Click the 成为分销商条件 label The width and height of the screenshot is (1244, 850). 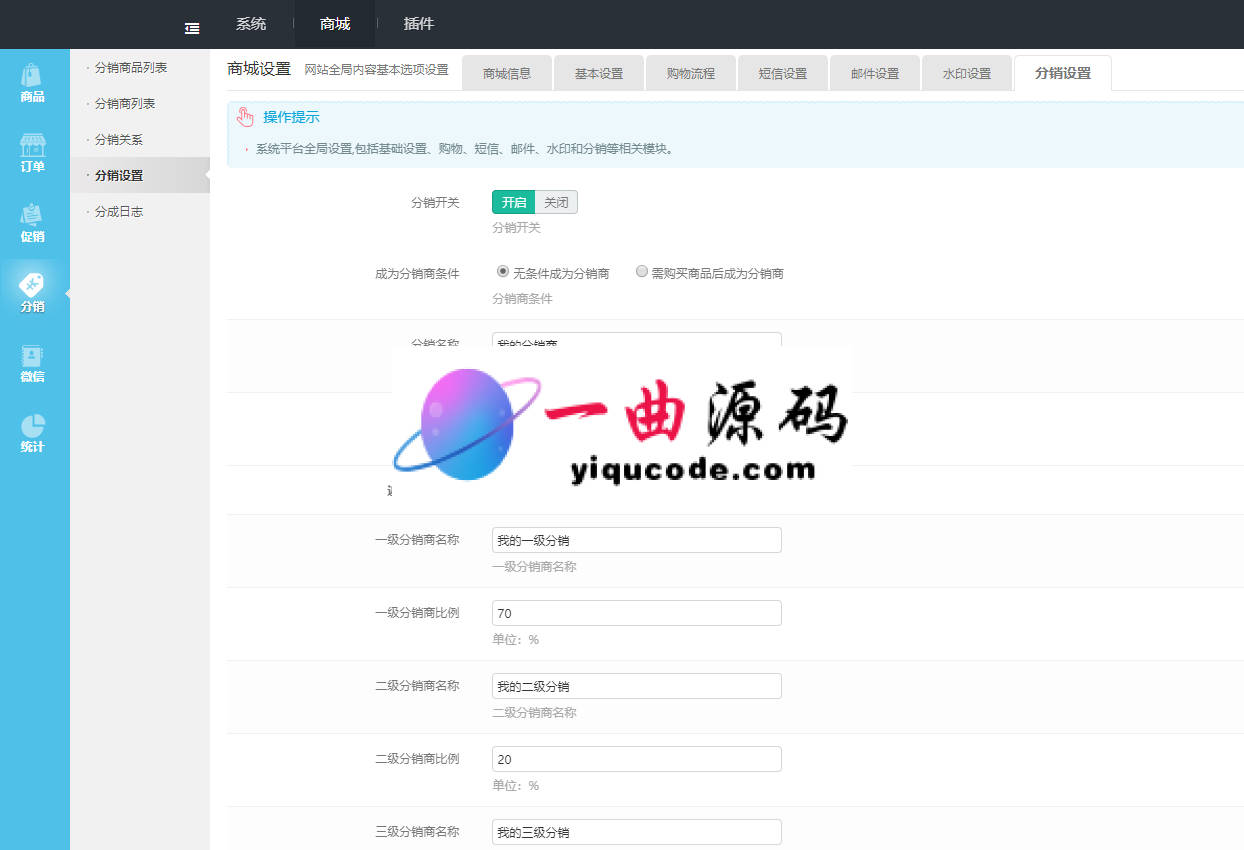(417, 273)
